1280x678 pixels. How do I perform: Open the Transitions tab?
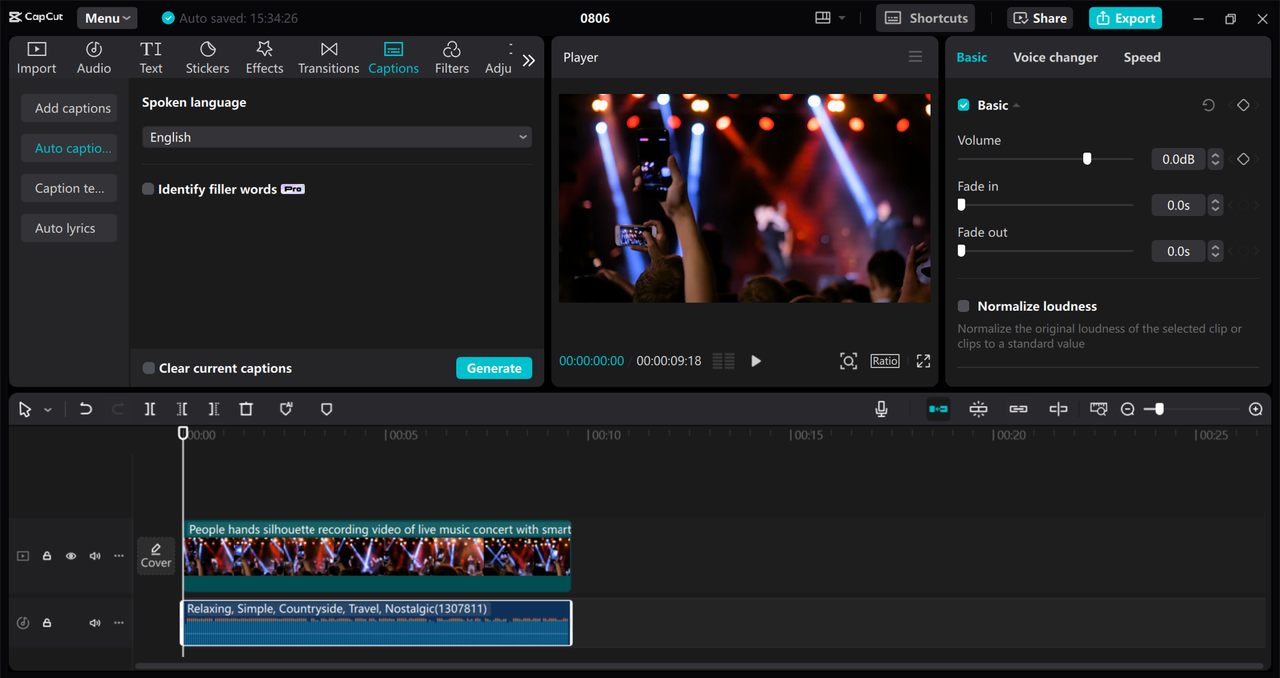(329, 58)
